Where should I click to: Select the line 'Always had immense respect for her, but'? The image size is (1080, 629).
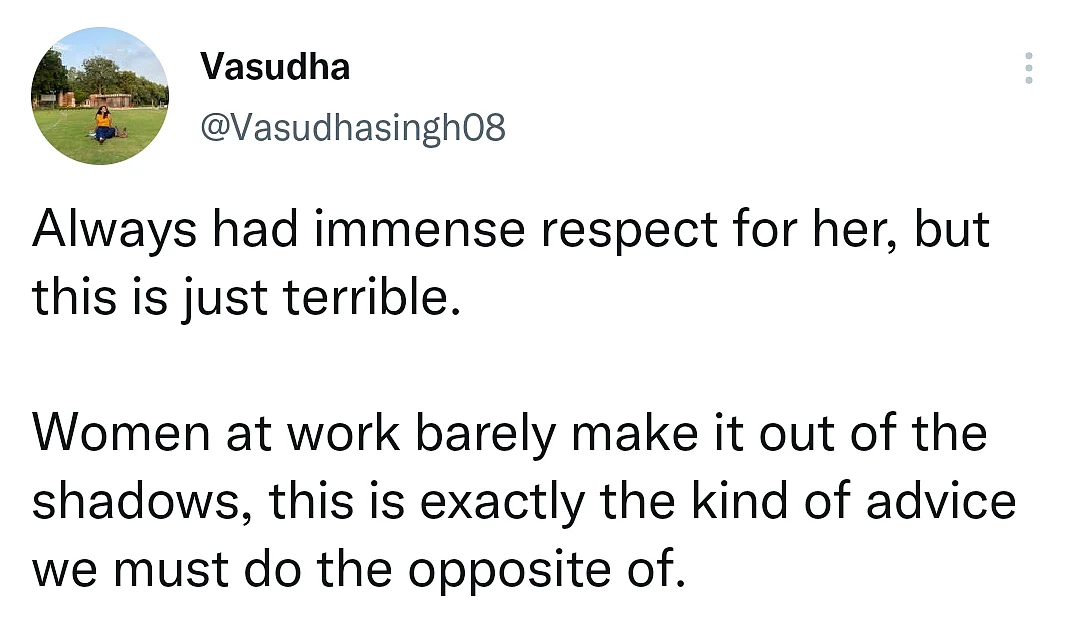(x=510, y=229)
